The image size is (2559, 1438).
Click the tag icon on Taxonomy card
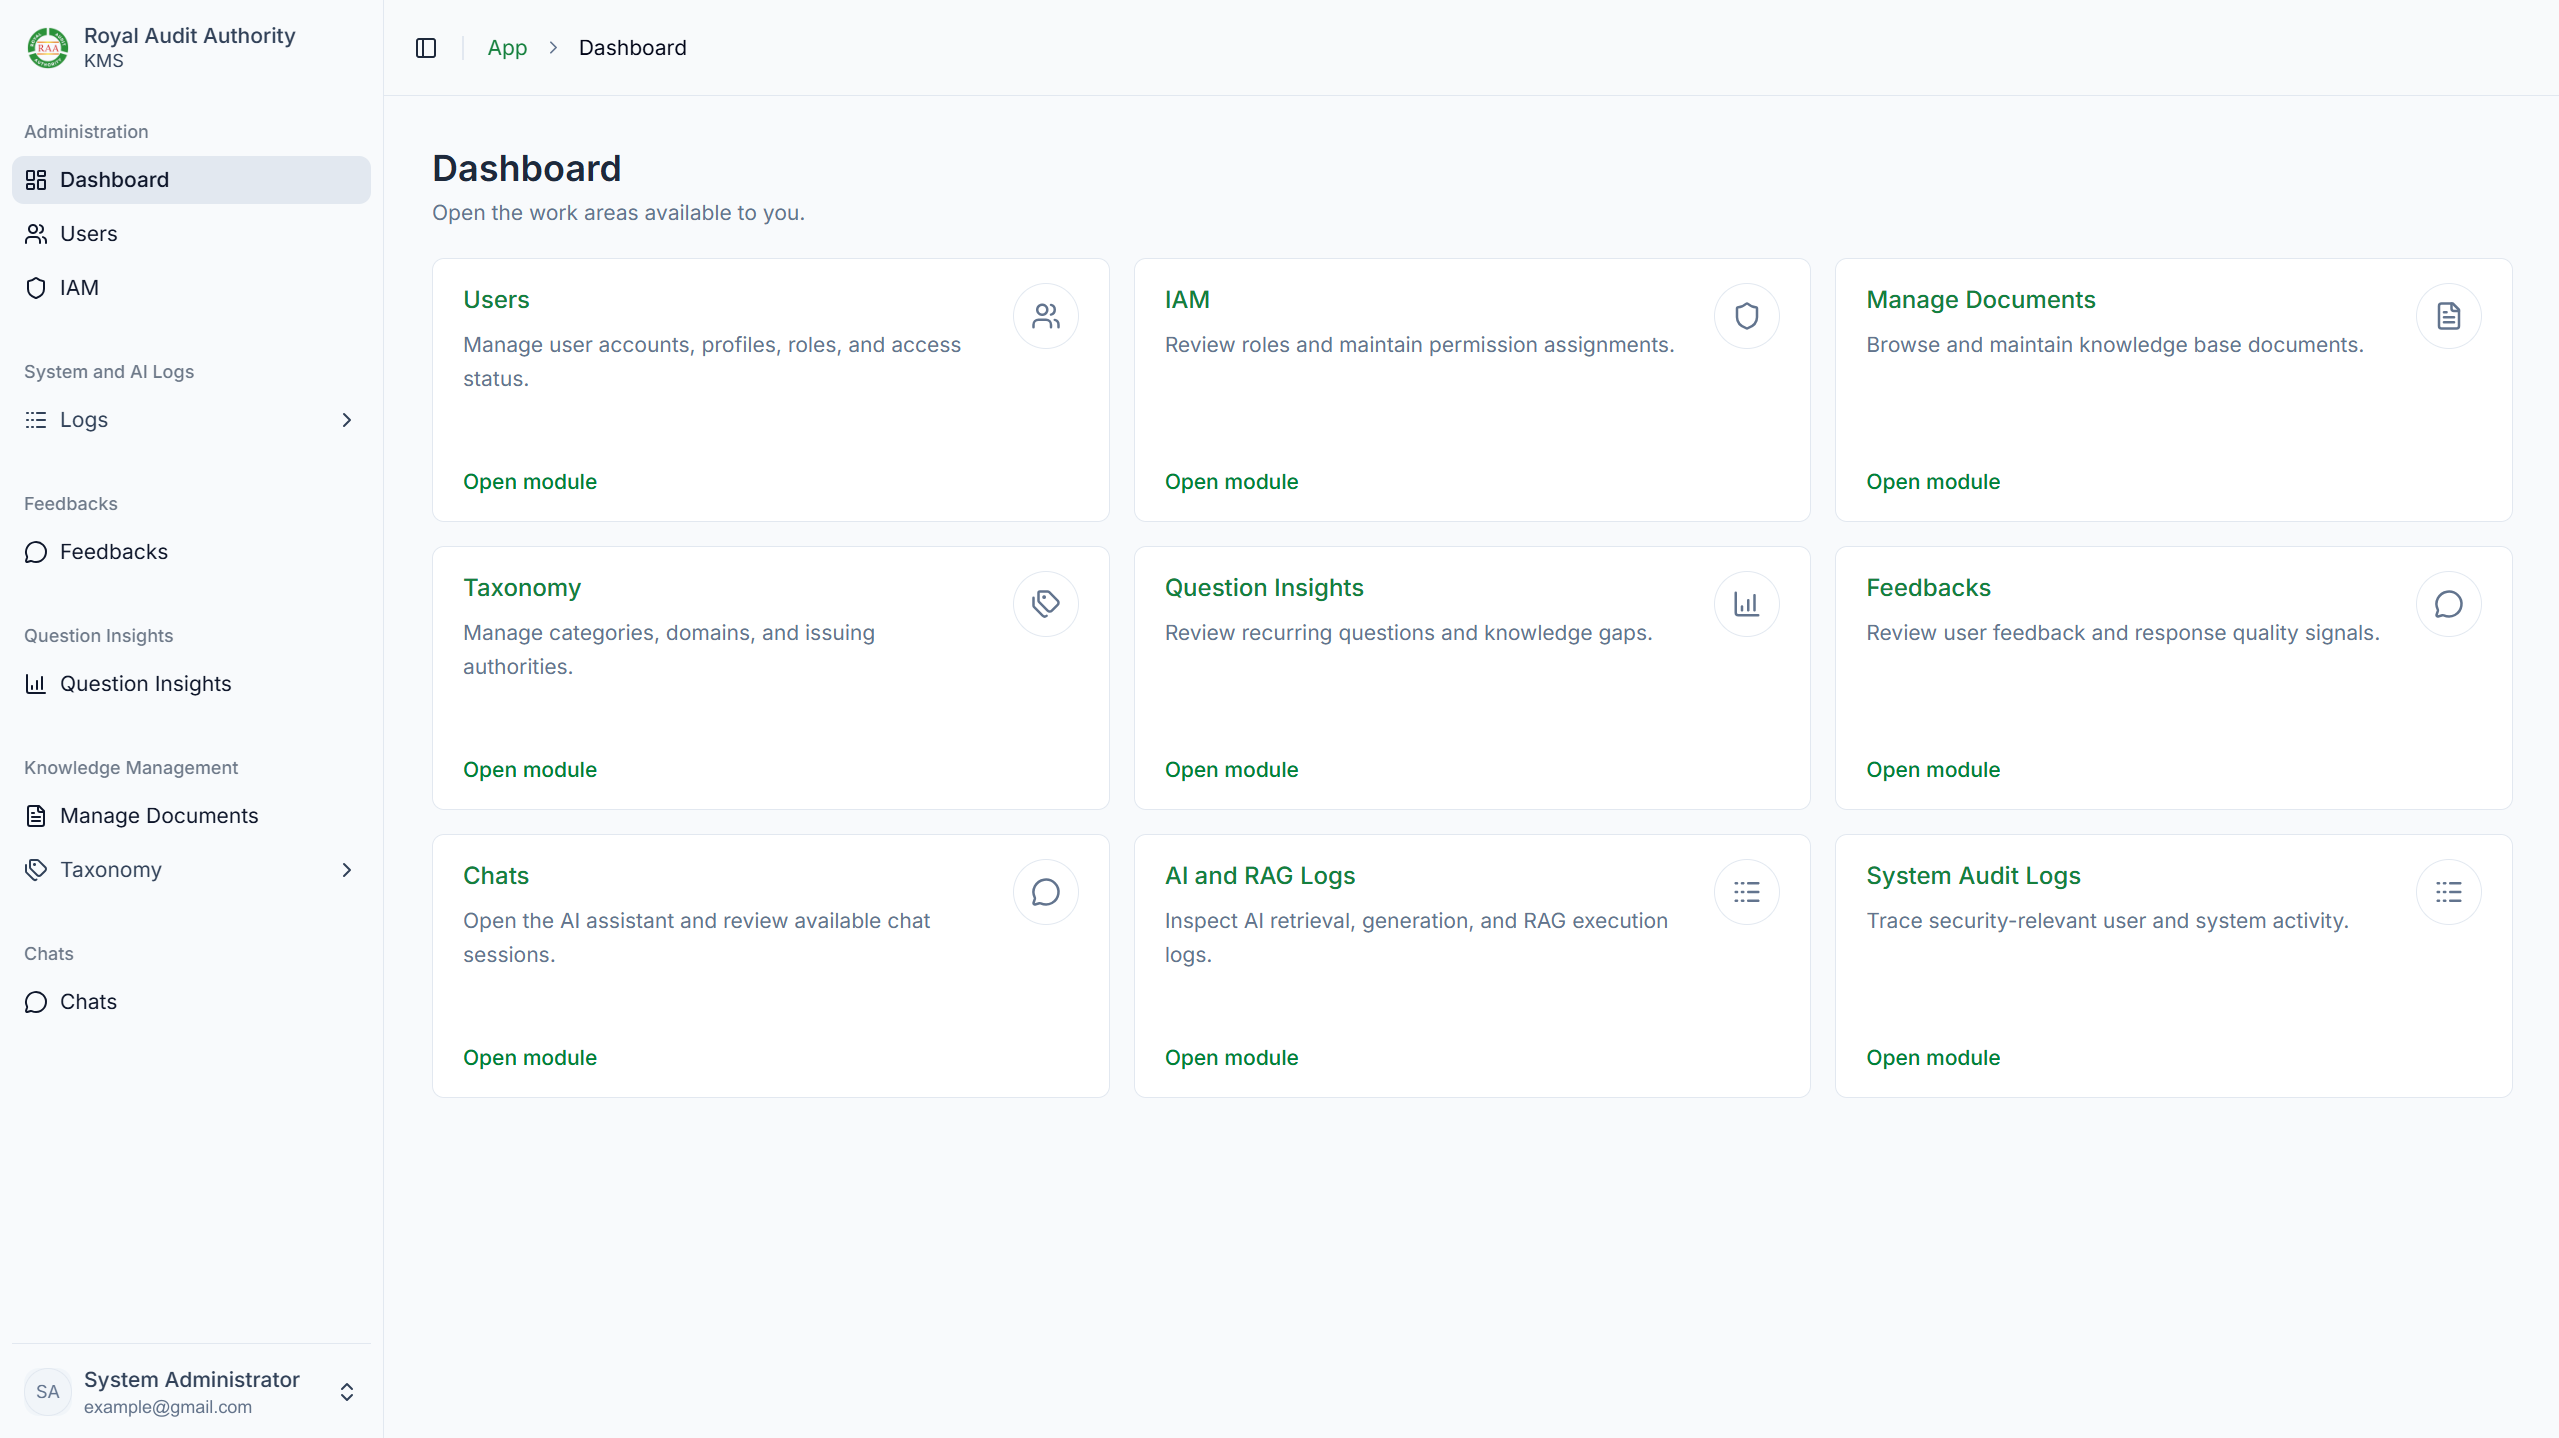(x=1046, y=604)
